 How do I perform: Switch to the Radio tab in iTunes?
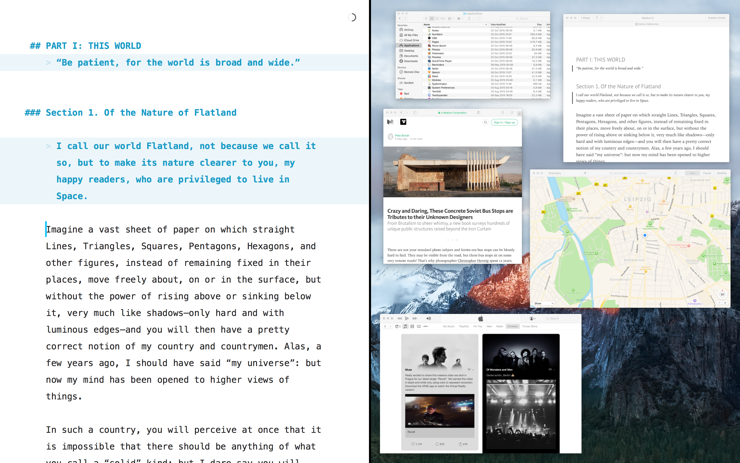(x=499, y=326)
